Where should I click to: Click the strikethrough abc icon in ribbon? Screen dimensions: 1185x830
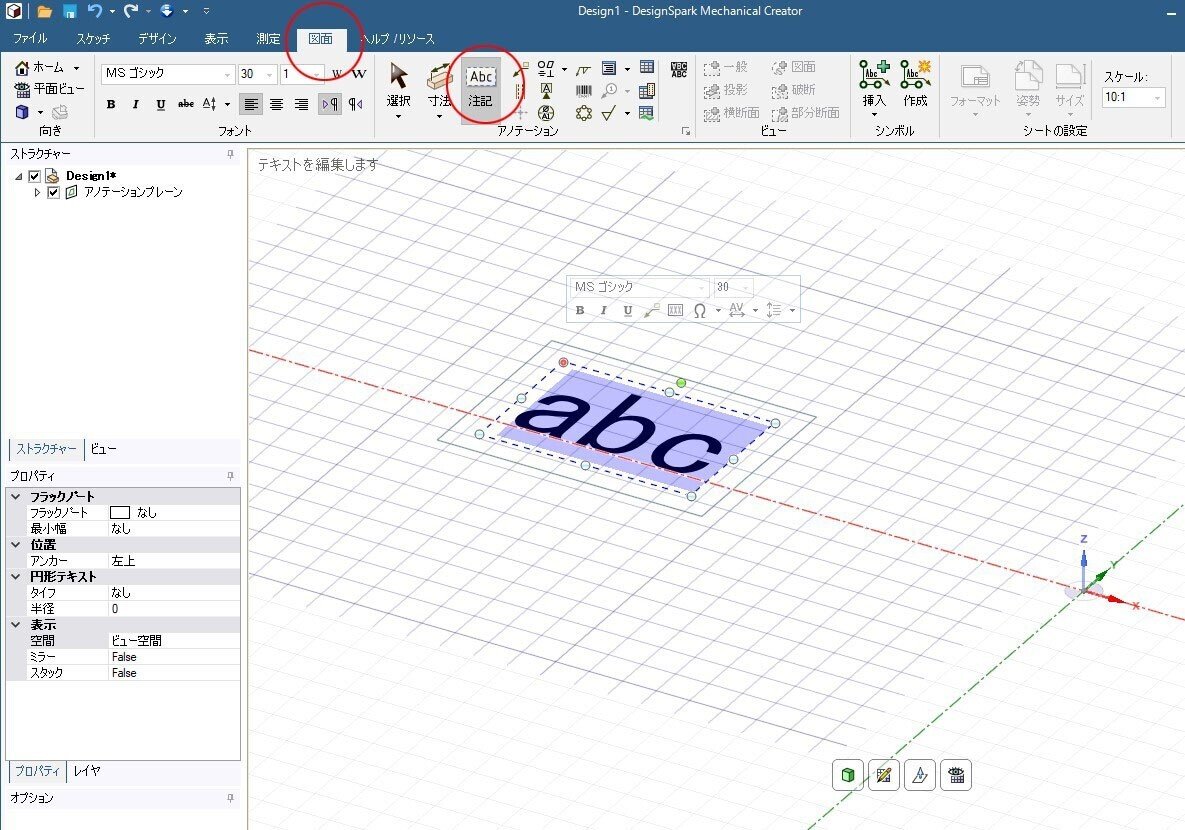tap(186, 104)
